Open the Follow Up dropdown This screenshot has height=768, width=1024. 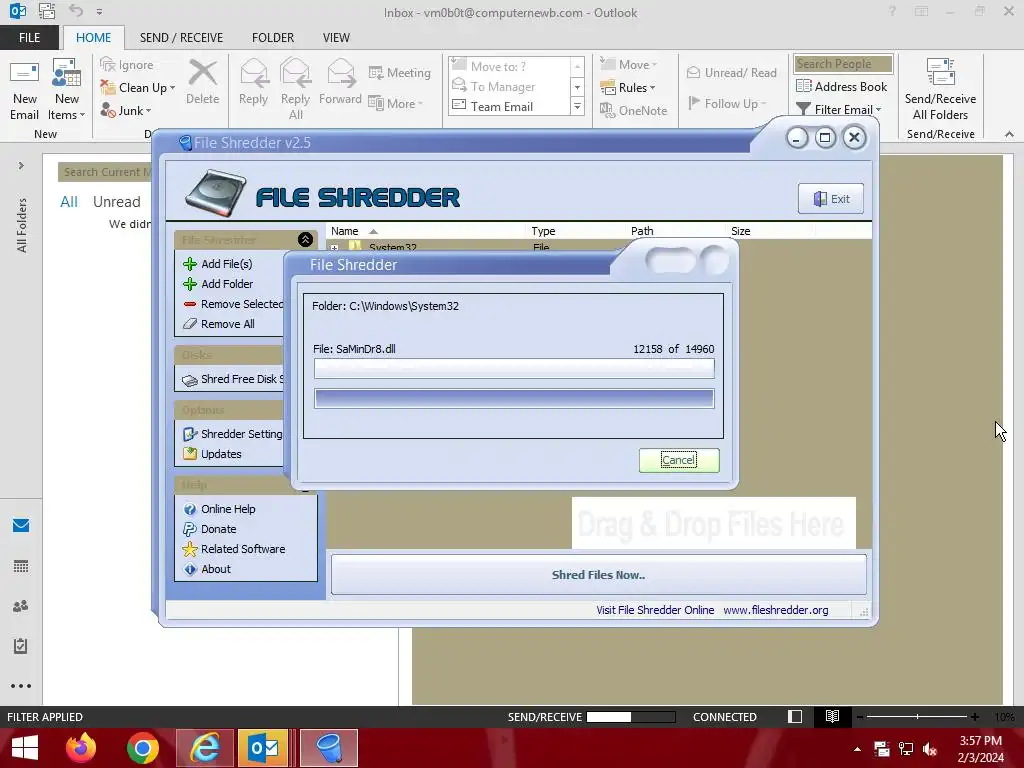(727, 103)
